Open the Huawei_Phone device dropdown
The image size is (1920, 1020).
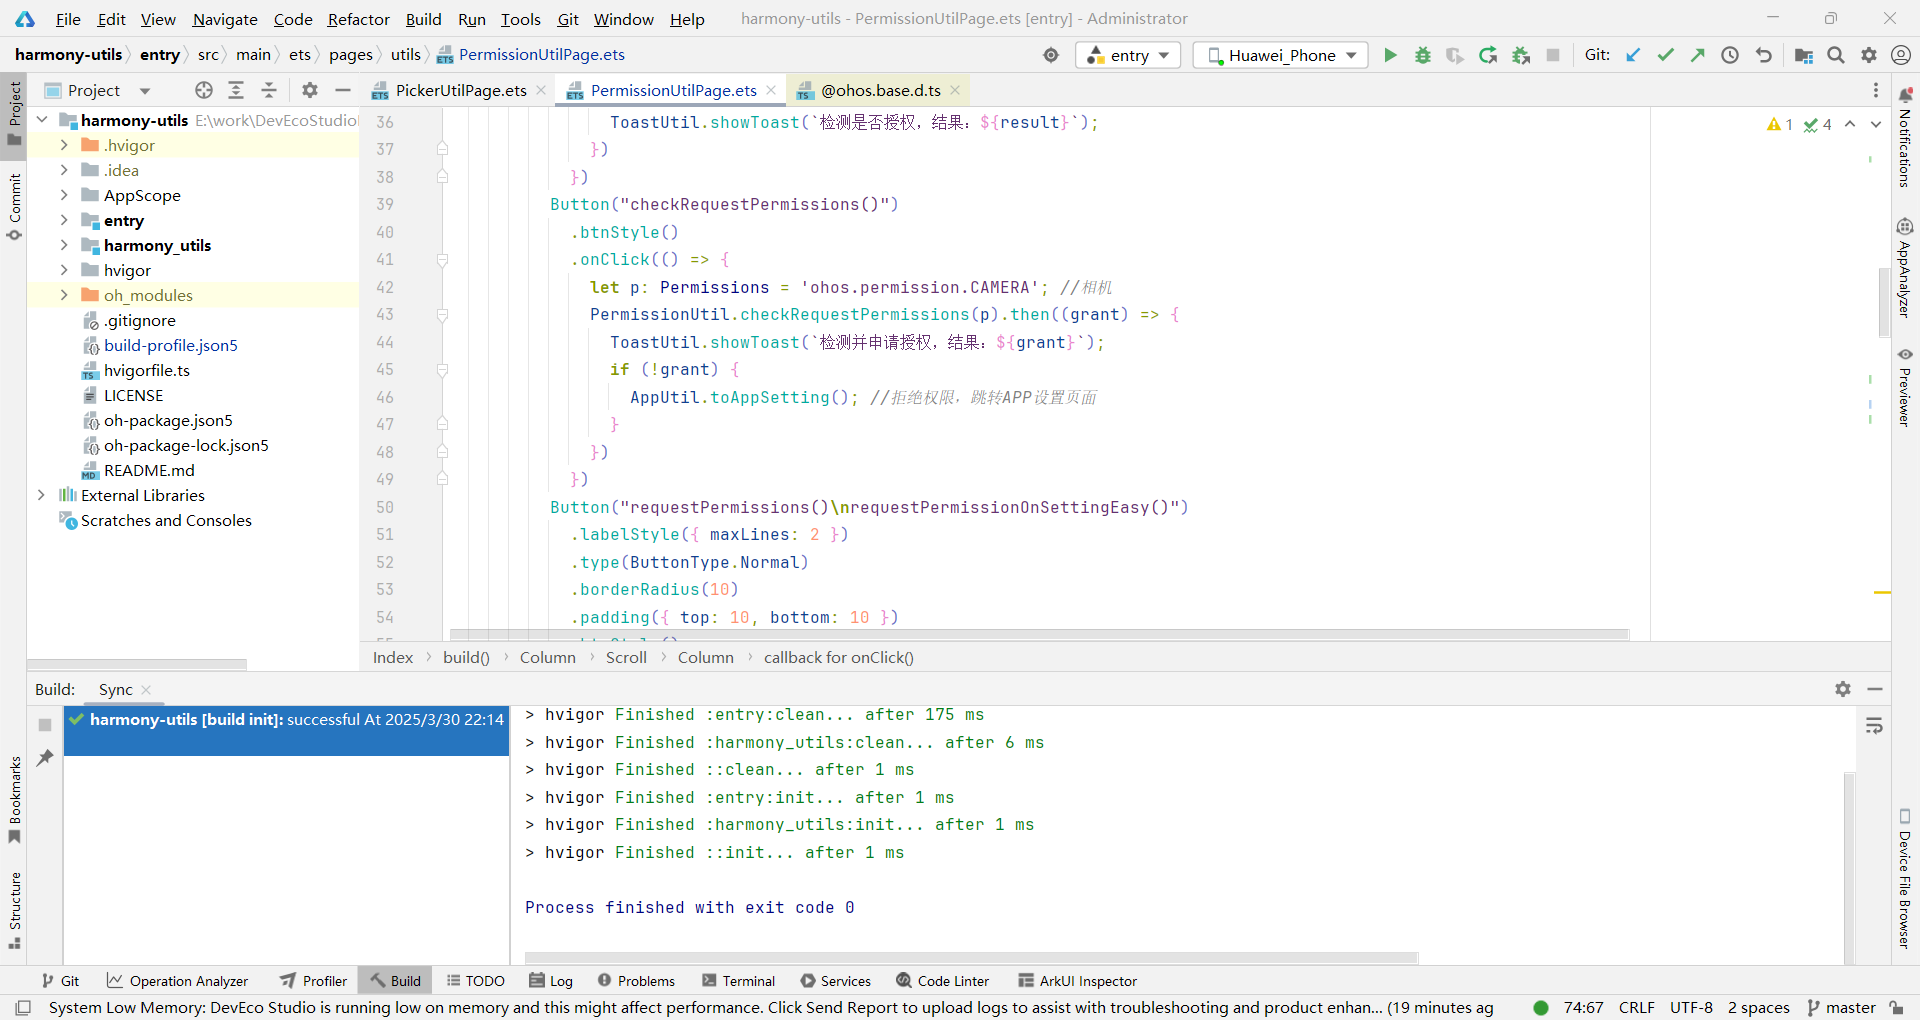click(x=1281, y=56)
